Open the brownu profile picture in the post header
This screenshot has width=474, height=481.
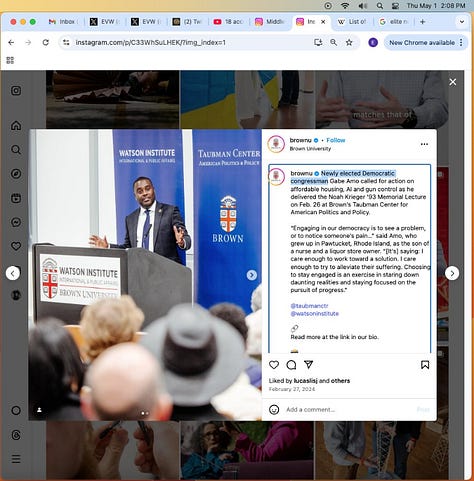click(276, 144)
